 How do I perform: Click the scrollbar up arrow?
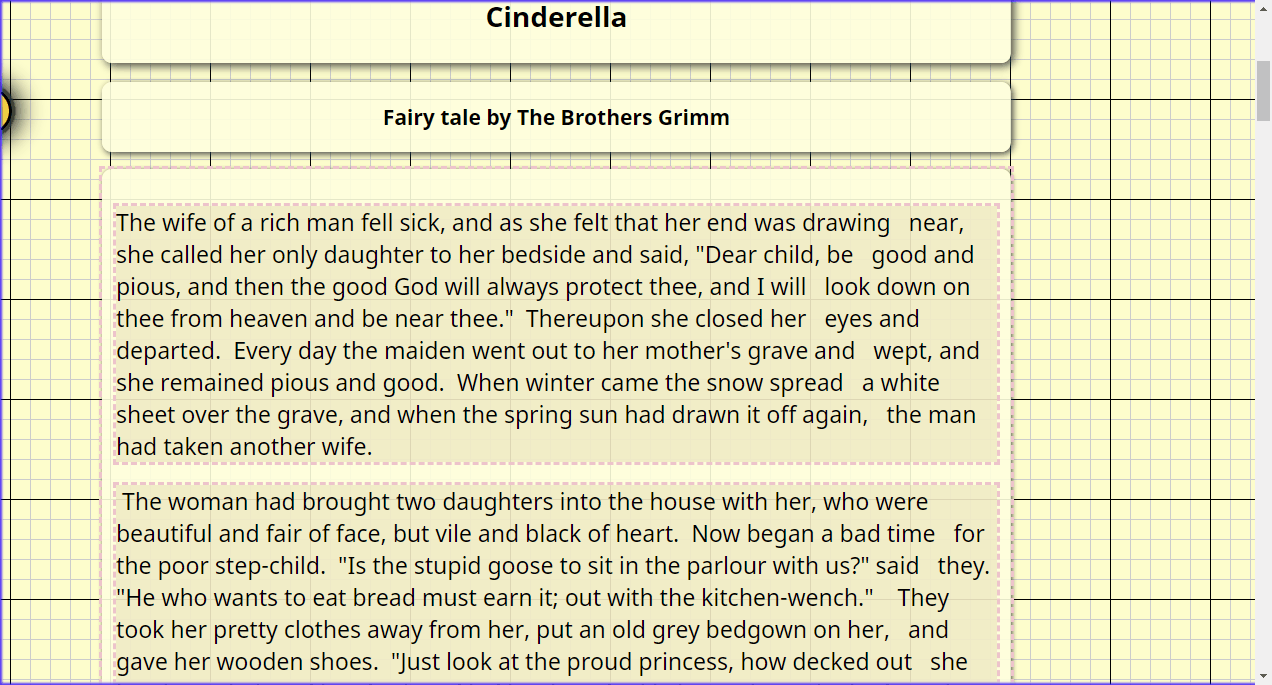pos(1263,7)
